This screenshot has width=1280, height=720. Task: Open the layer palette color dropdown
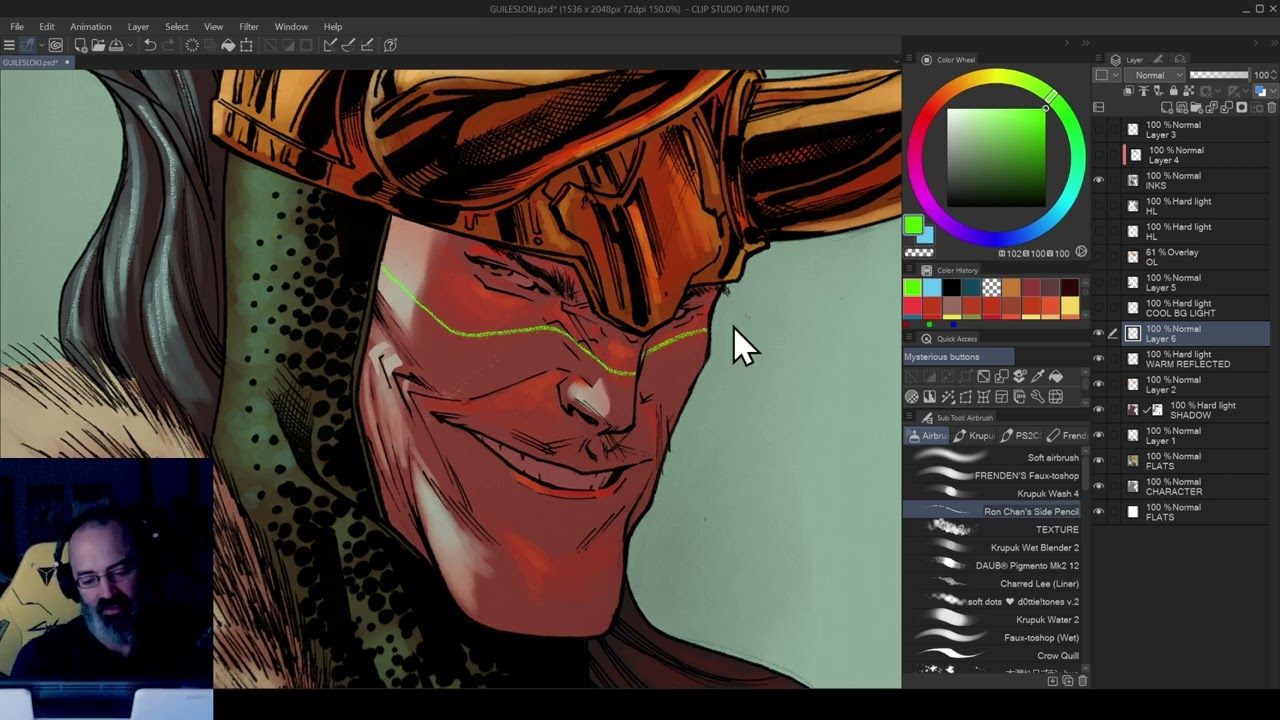click(1106, 75)
